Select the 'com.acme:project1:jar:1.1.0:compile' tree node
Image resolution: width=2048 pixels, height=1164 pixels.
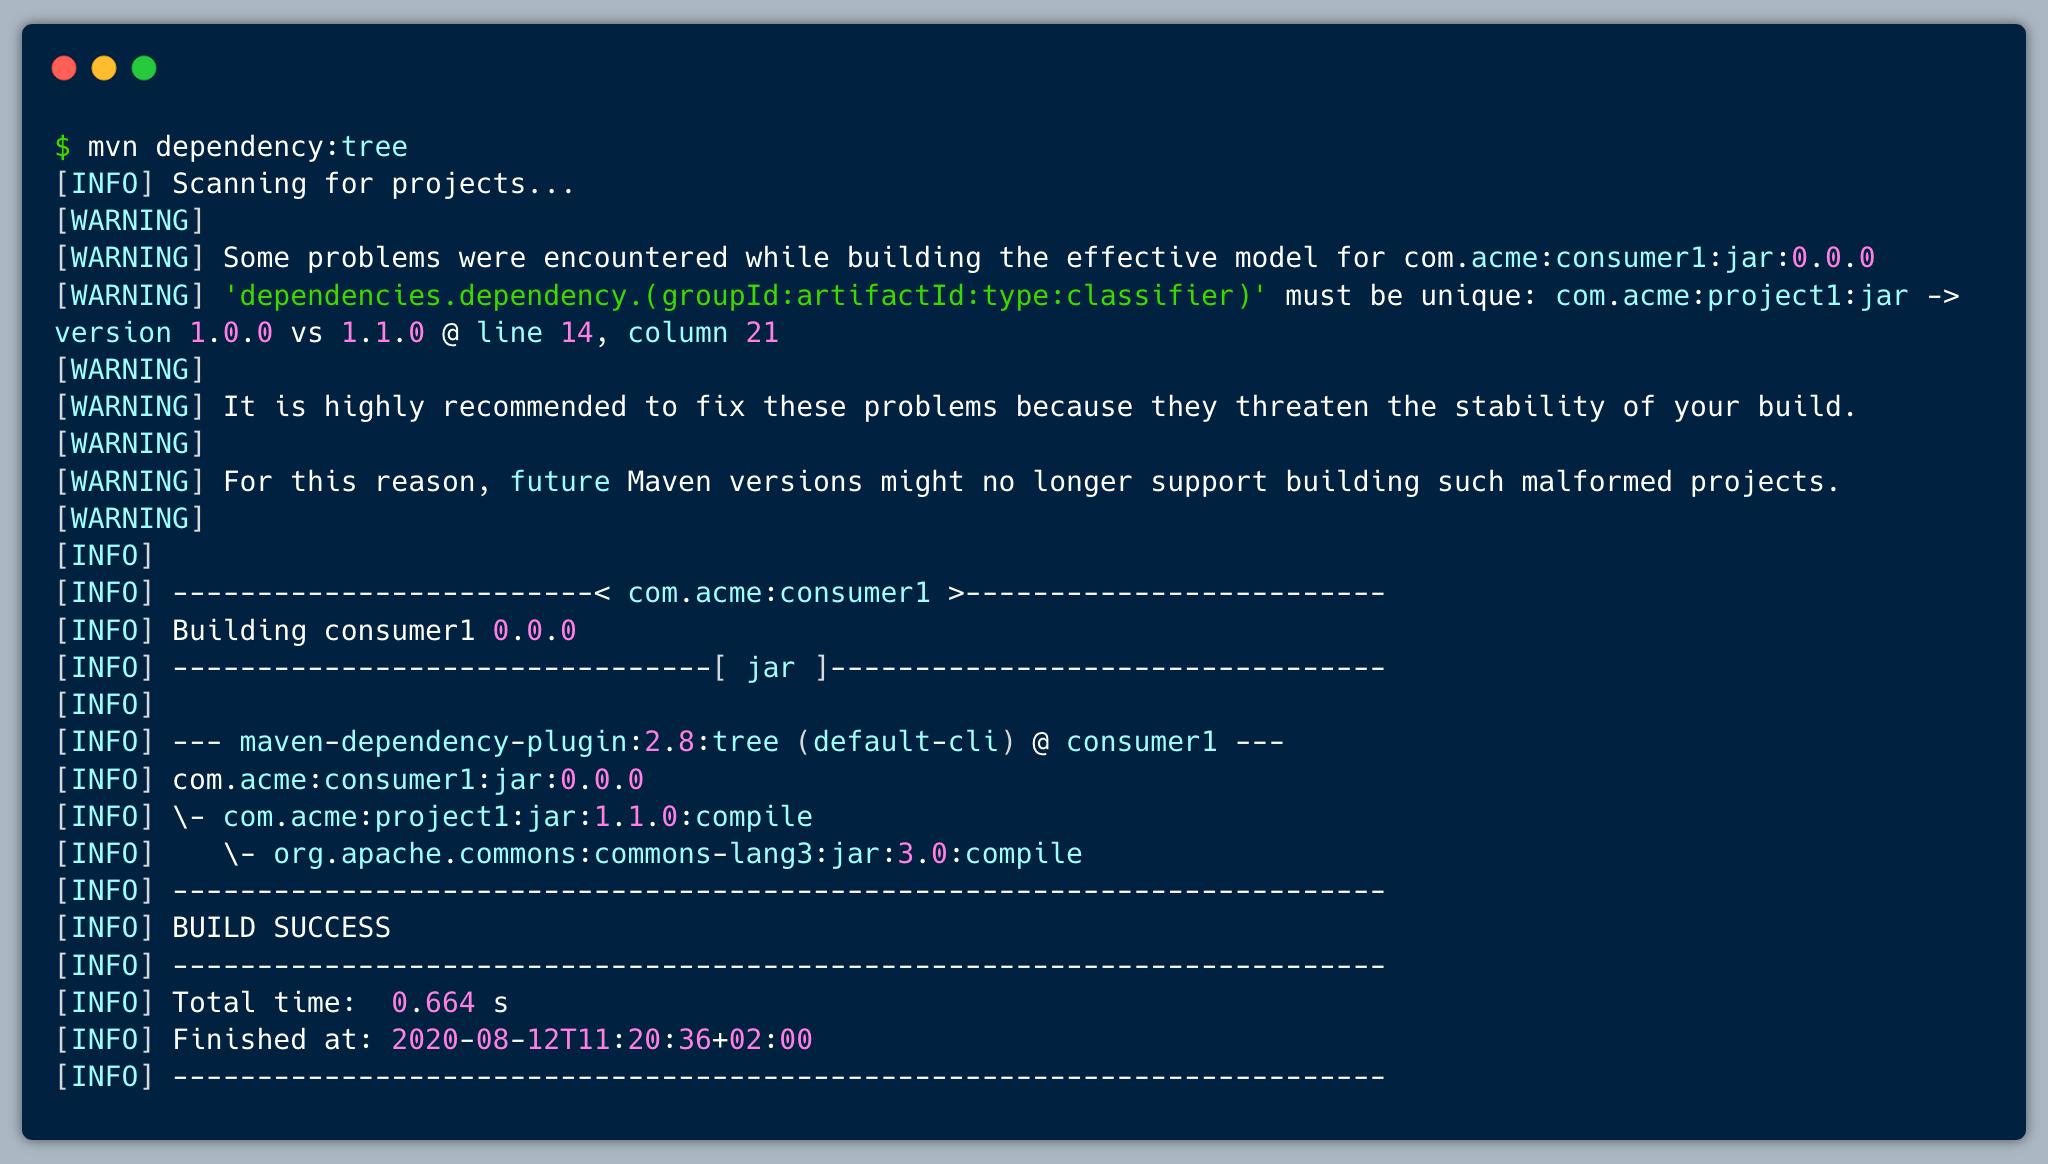pos(517,817)
